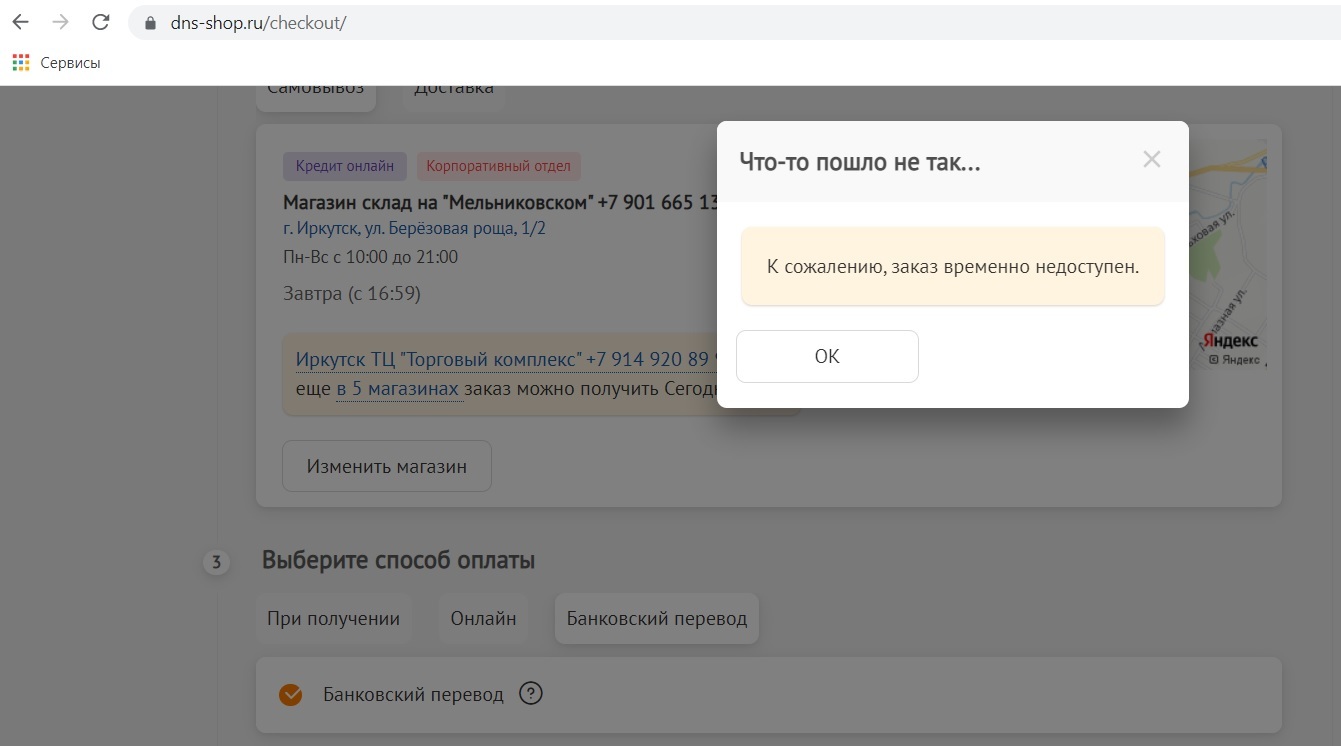Confirm the error dialog with OK

click(x=827, y=356)
